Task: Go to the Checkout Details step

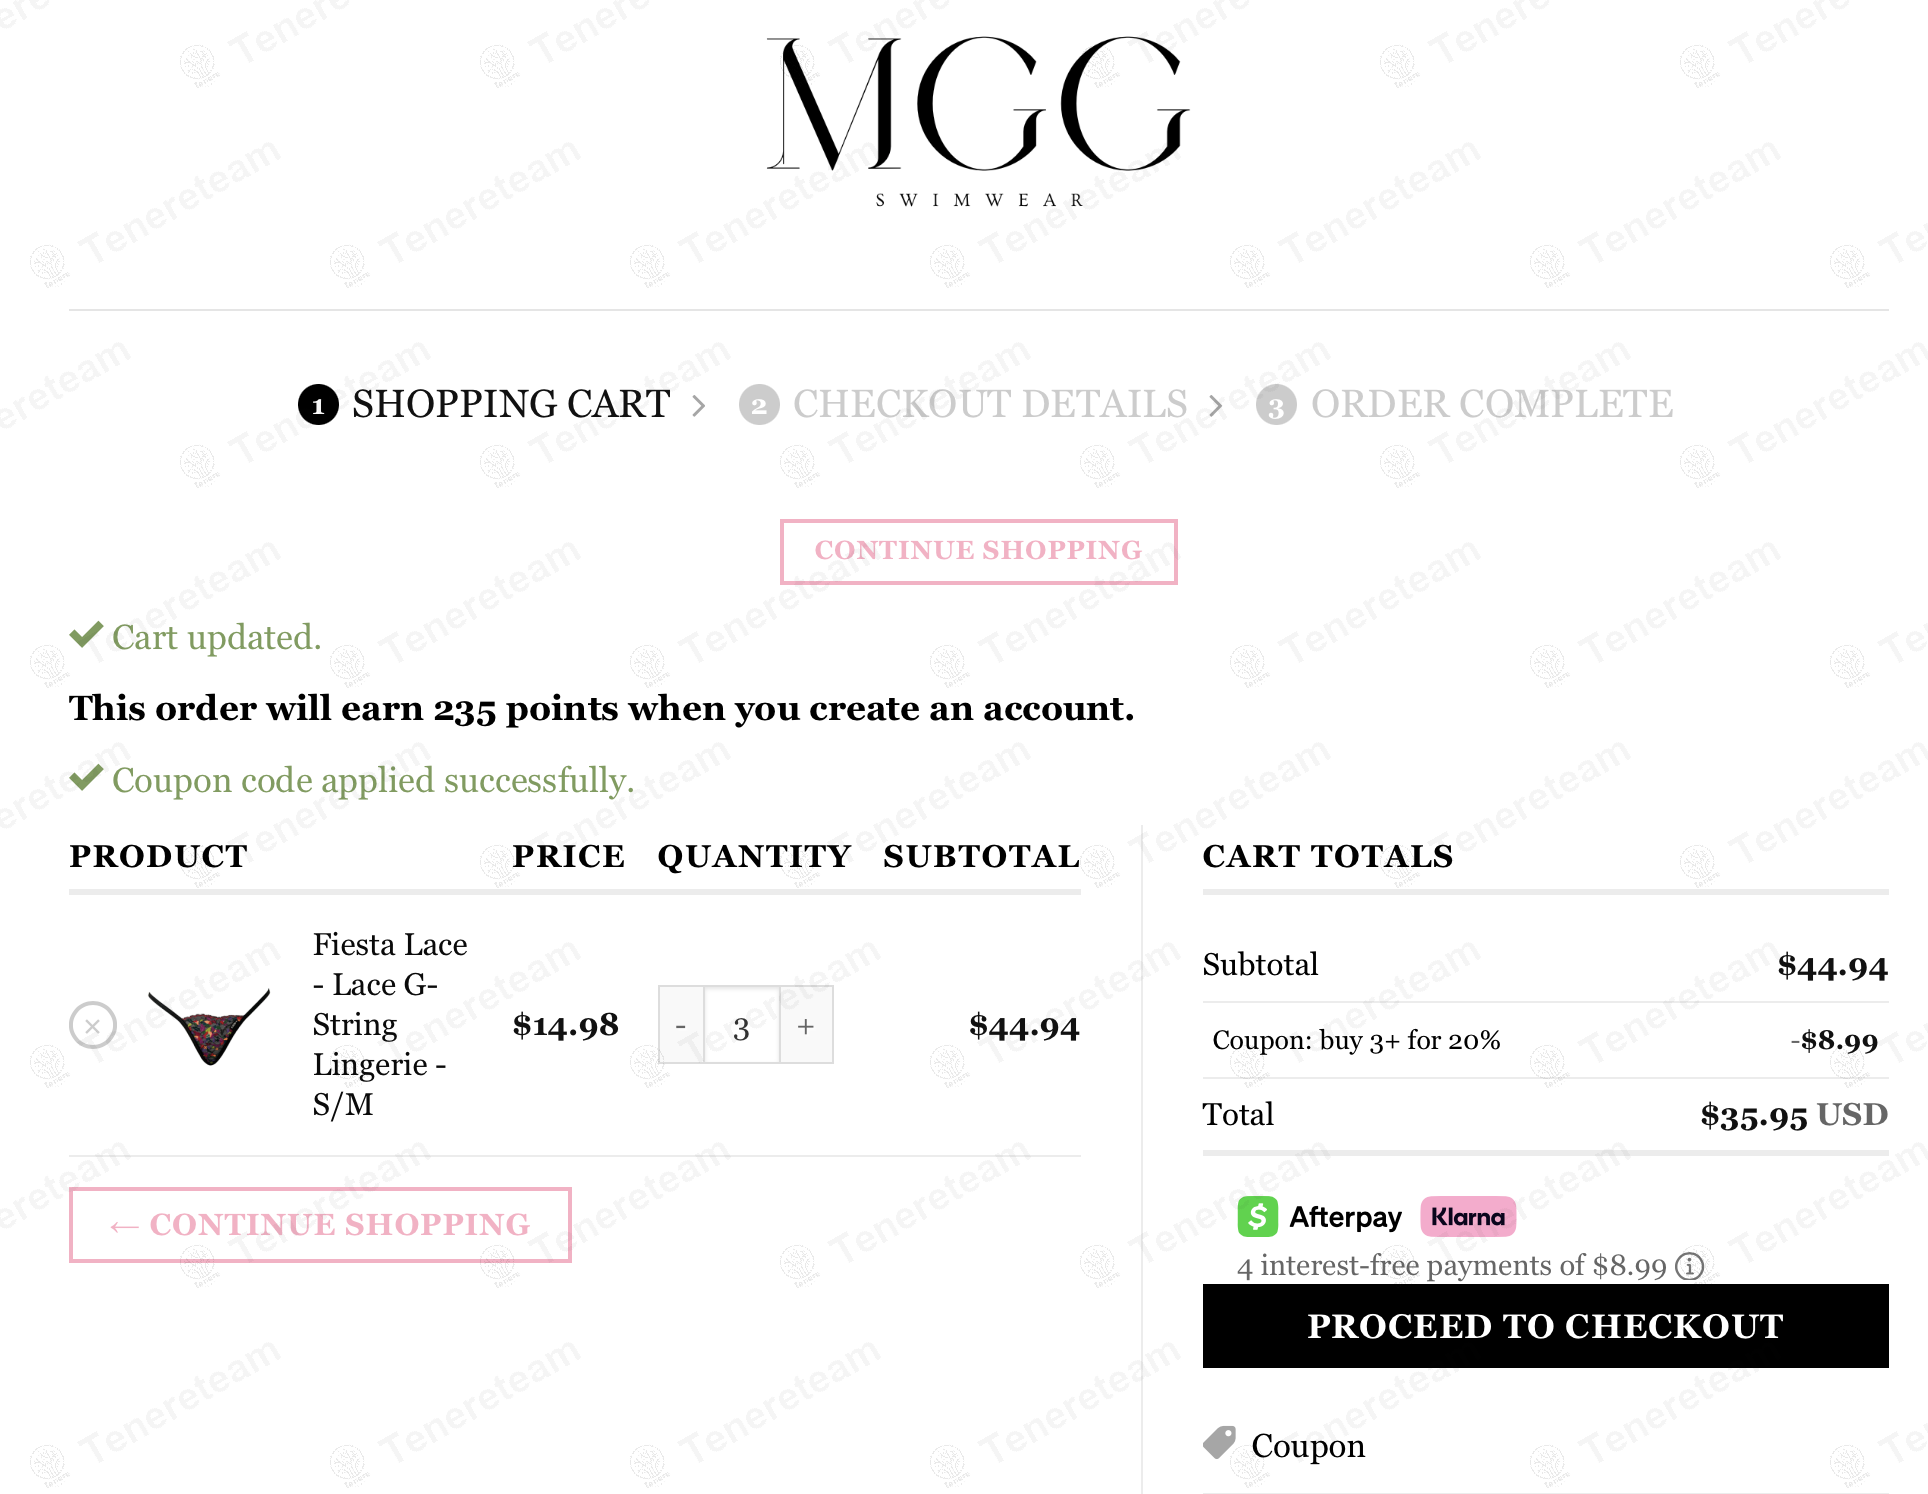Action: pyautogui.click(x=989, y=404)
